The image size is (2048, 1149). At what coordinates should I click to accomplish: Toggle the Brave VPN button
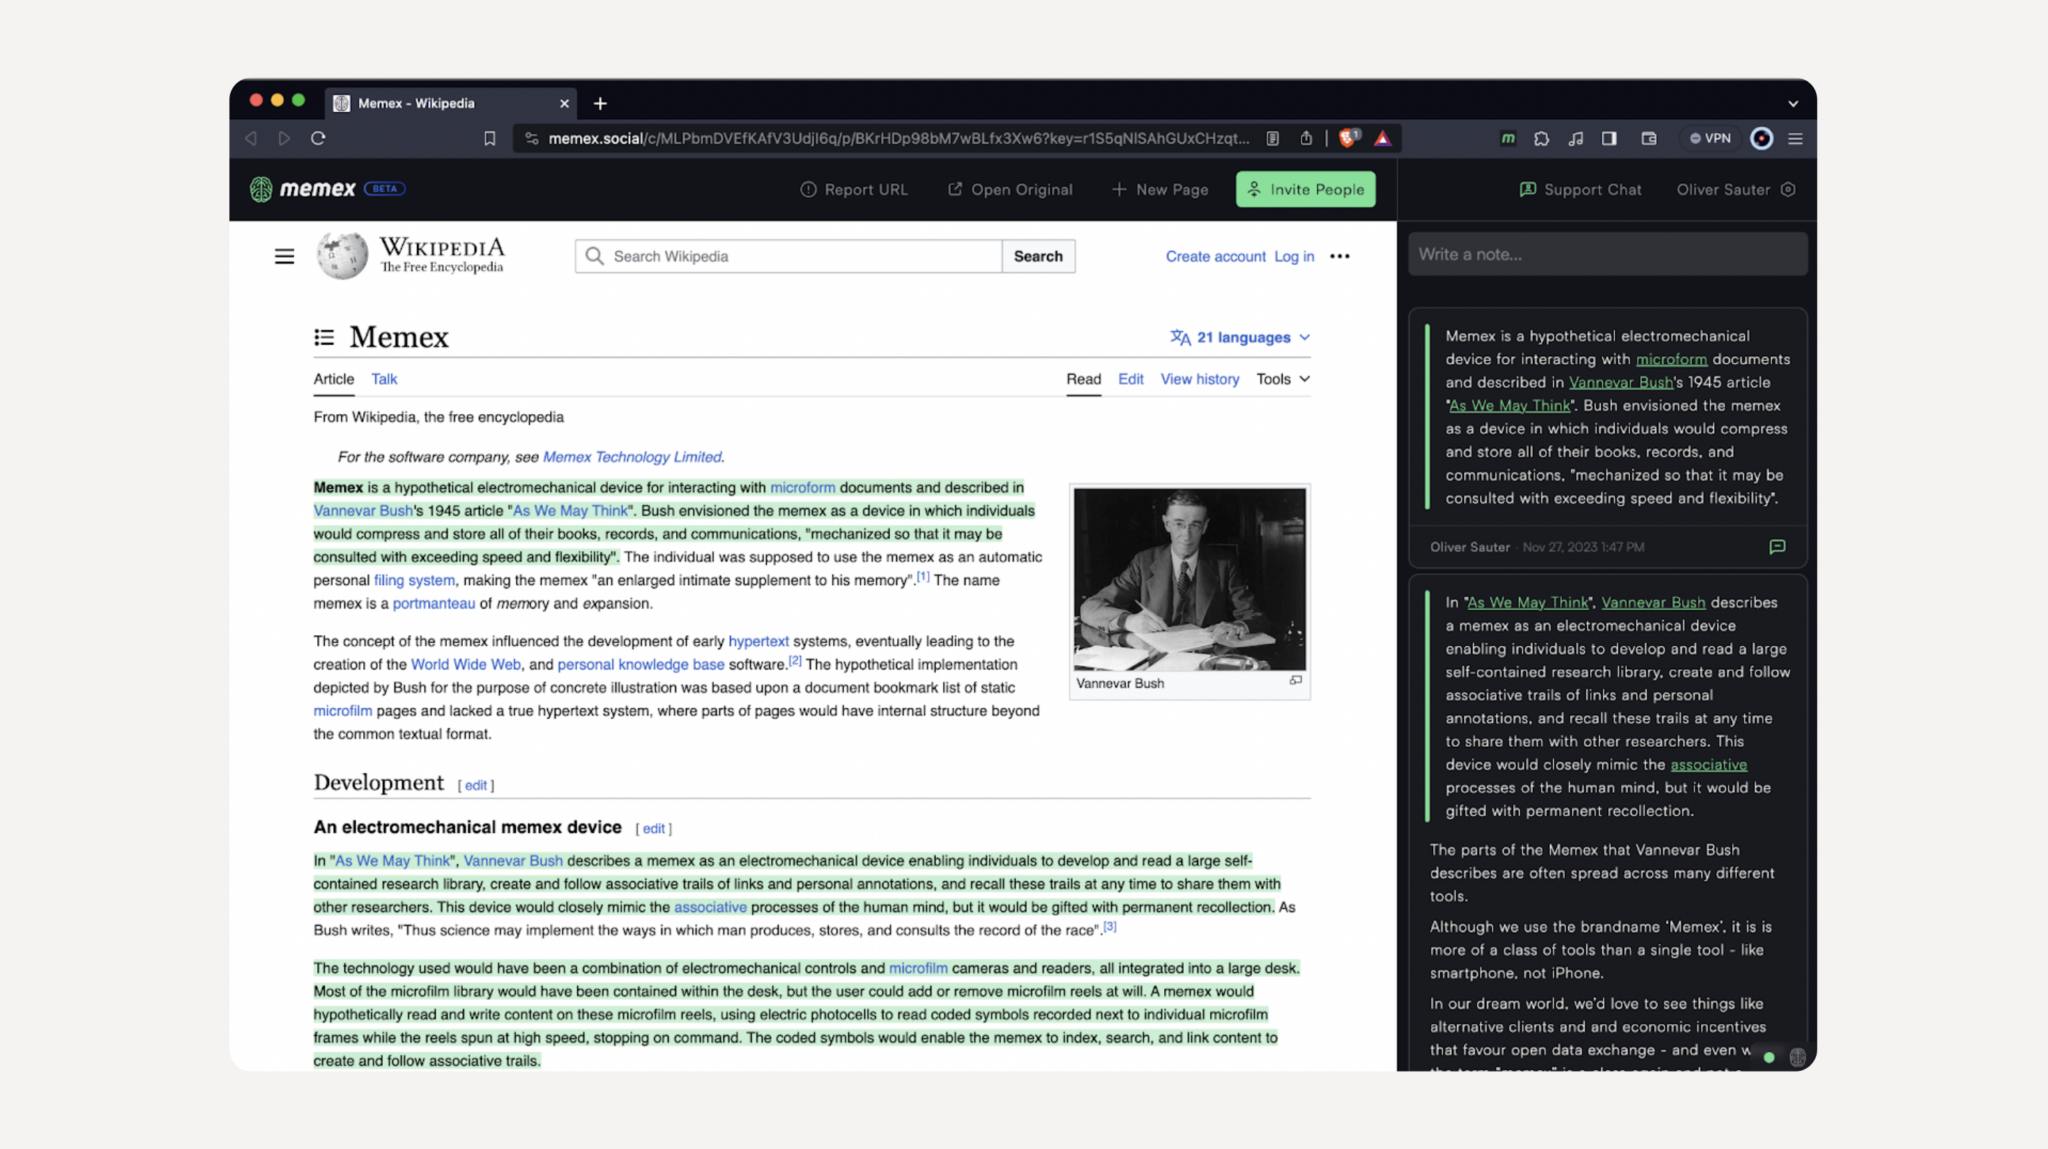(x=1710, y=138)
